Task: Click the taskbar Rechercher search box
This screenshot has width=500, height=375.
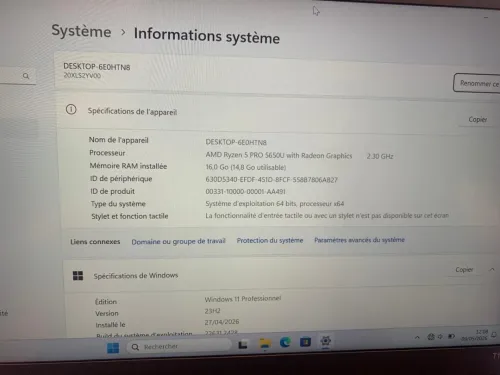Action: pyautogui.click(x=179, y=346)
